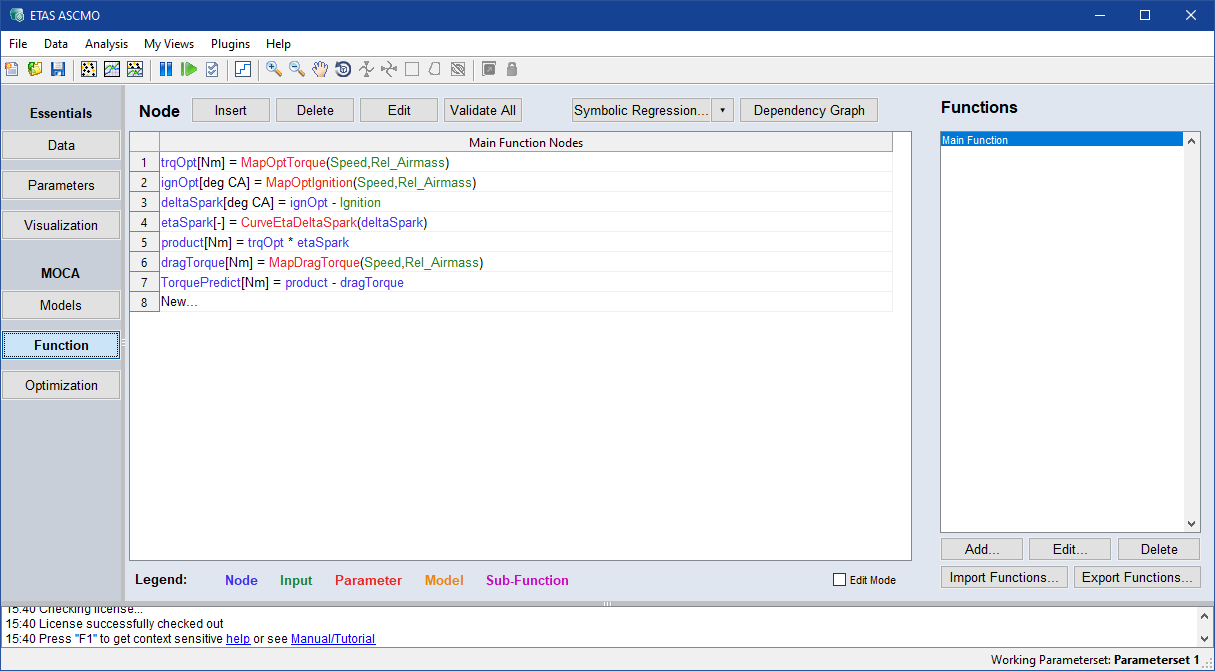Select Main Function in the Functions list
Screen dimensions: 1215x671
coord(975,141)
